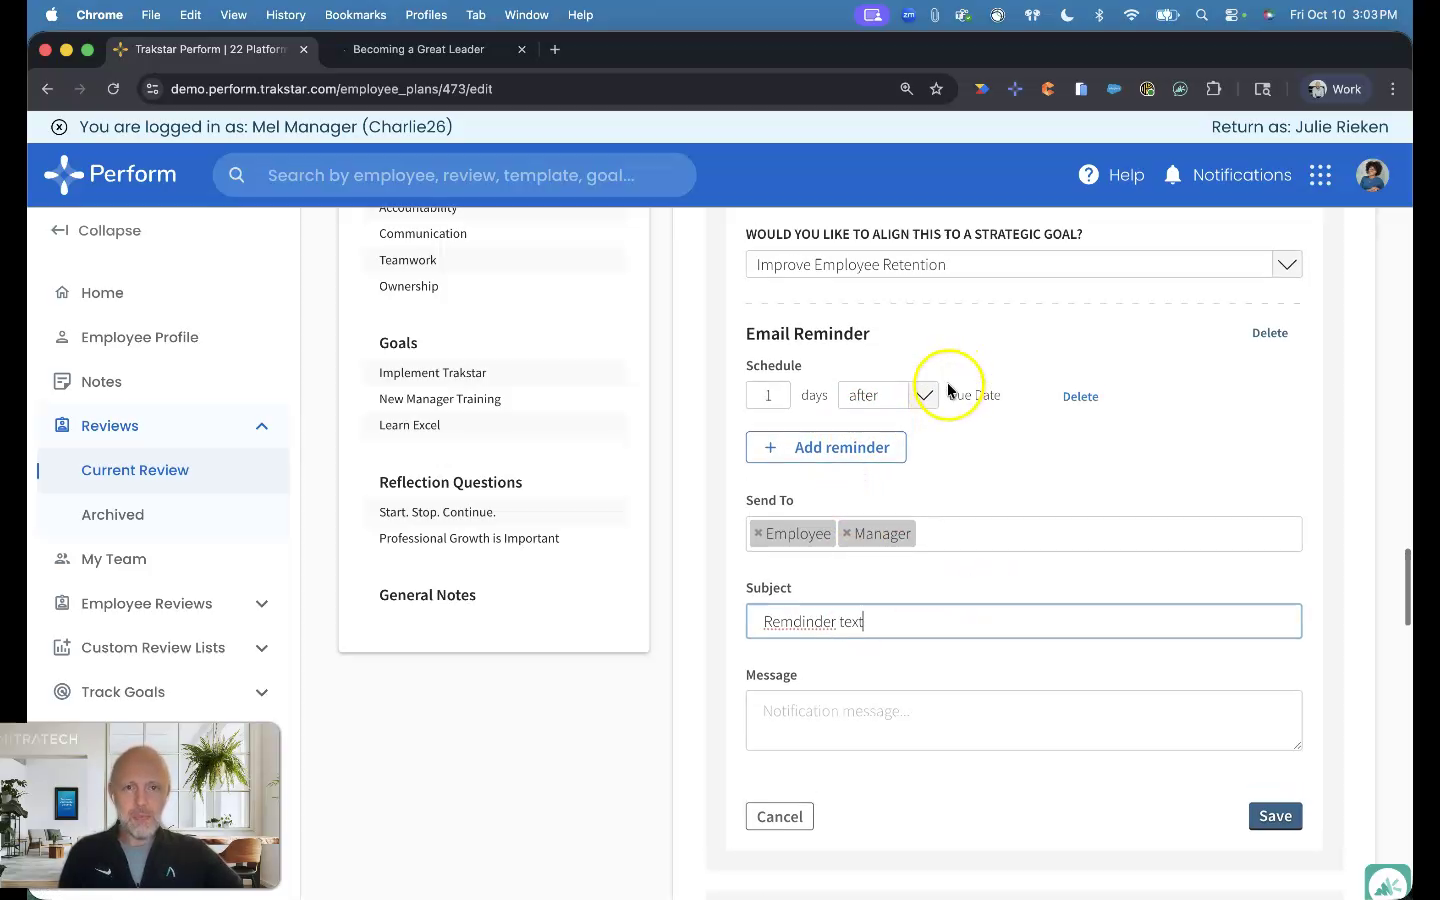Click the search magnifier icon
The image size is (1440, 900).
tap(237, 175)
